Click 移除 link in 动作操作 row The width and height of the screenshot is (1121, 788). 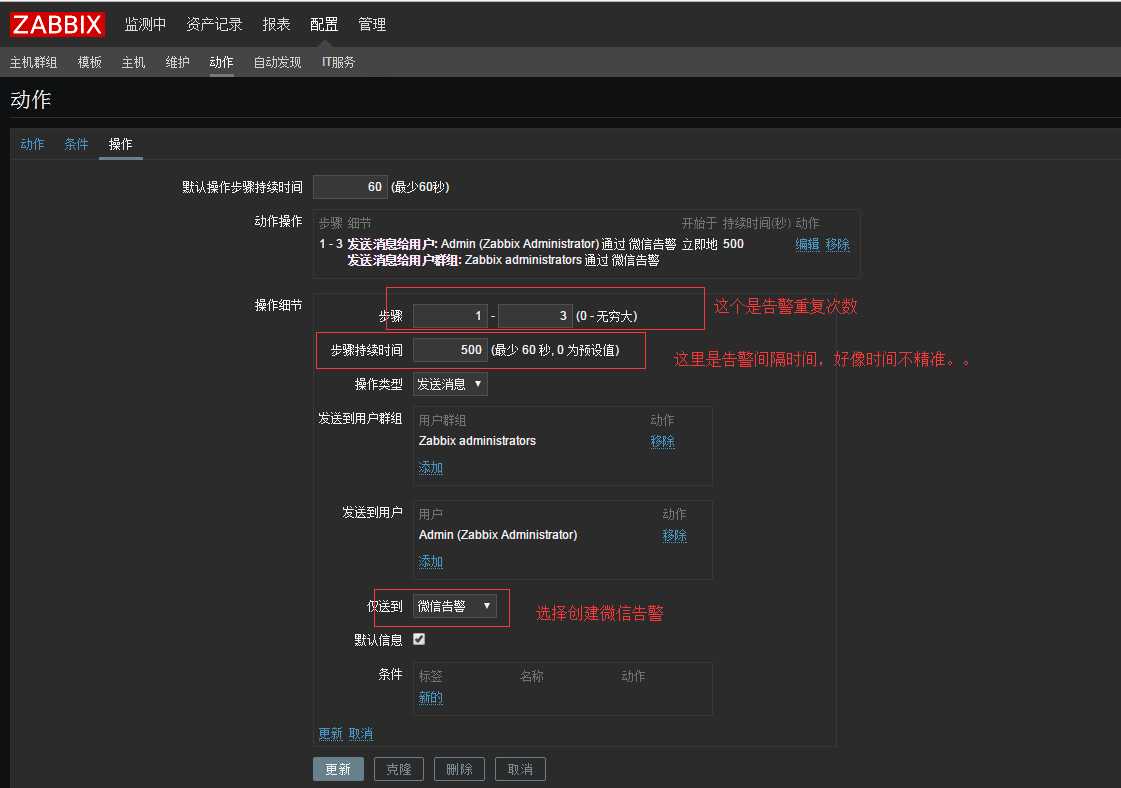(837, 244)
